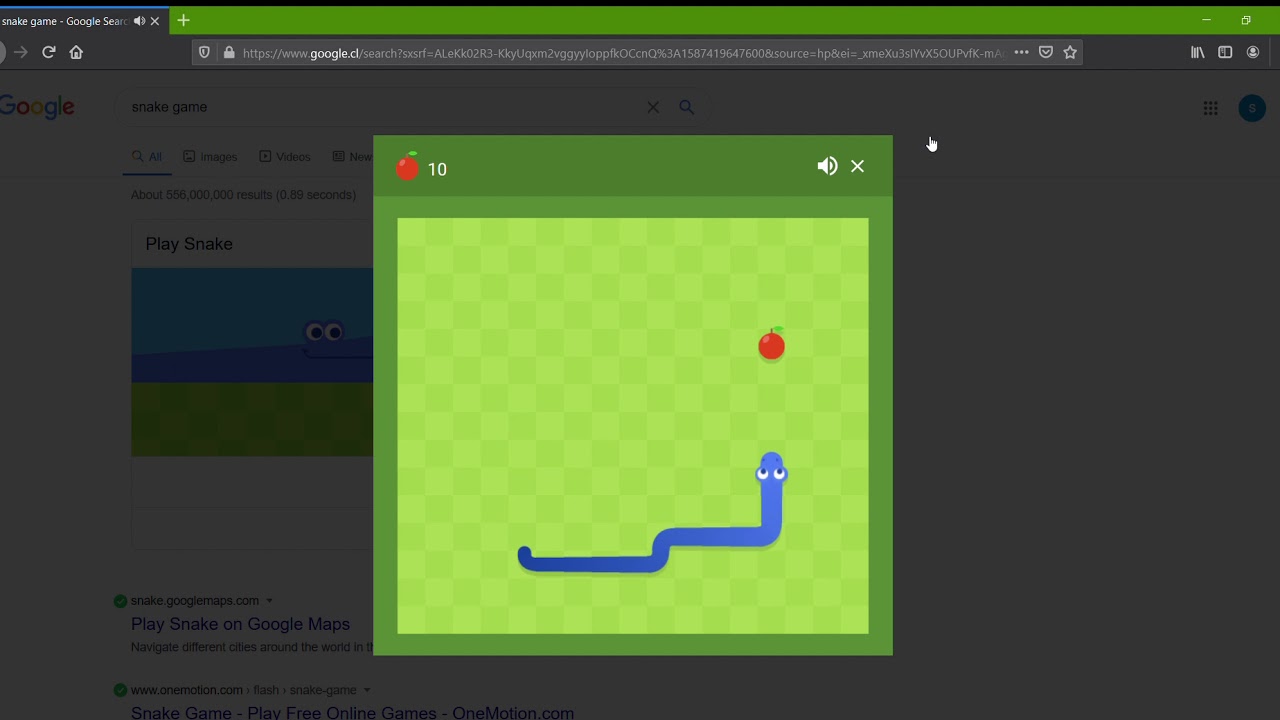The image size is (1280, 720).
Task: Restore down the browser window
Action: (x=1246, y=20)
